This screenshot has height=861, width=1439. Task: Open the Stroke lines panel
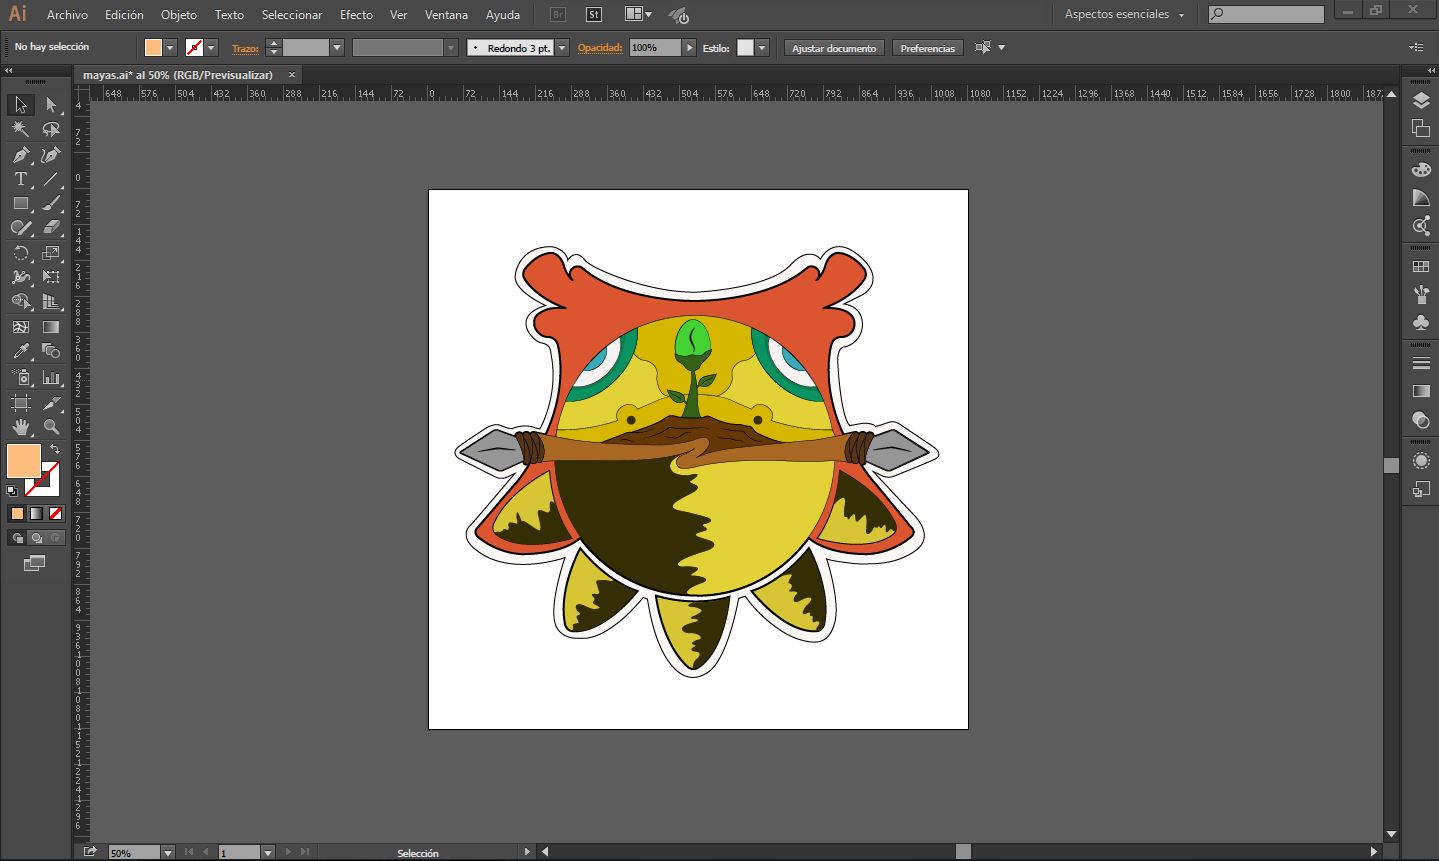tap(1421, 363)
